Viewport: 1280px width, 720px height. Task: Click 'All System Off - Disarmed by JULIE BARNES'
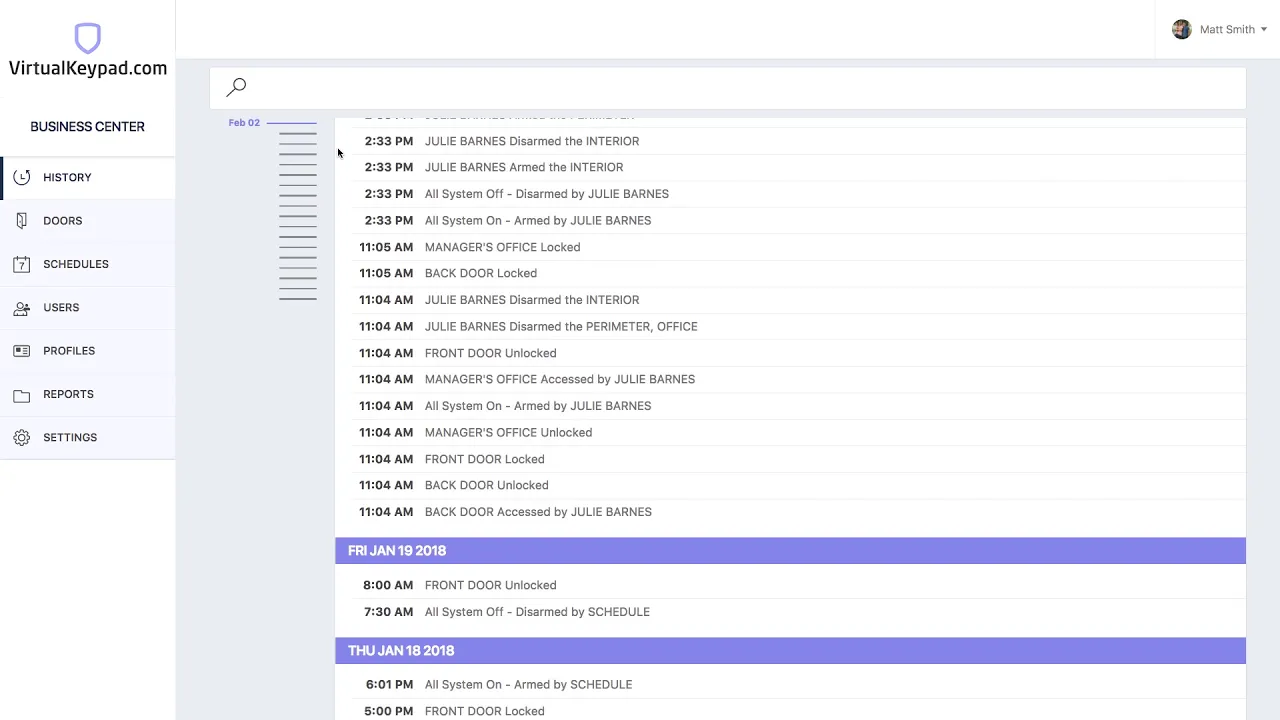(546, 194)
